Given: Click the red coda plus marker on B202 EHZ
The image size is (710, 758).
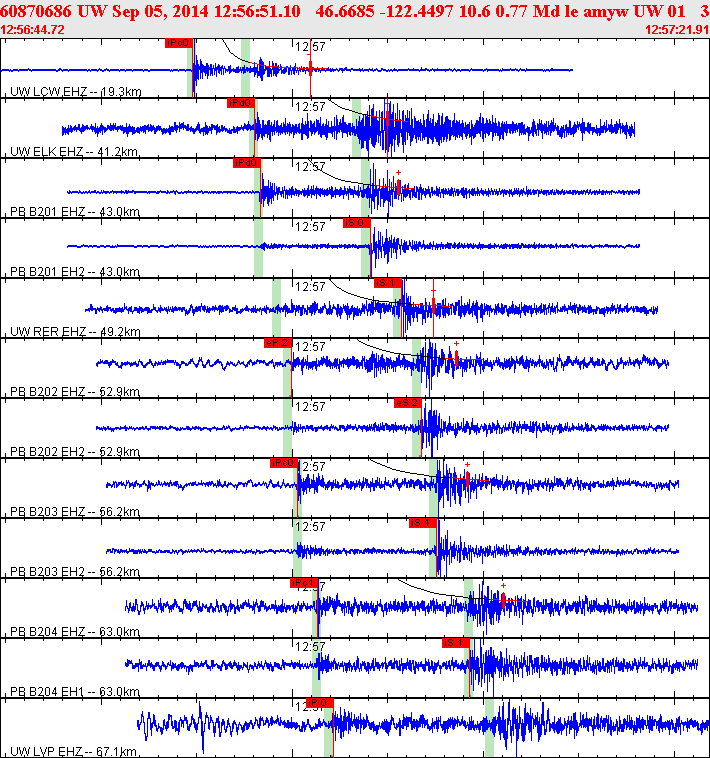Looking at the screenshot, I should [x=456, y=344].
